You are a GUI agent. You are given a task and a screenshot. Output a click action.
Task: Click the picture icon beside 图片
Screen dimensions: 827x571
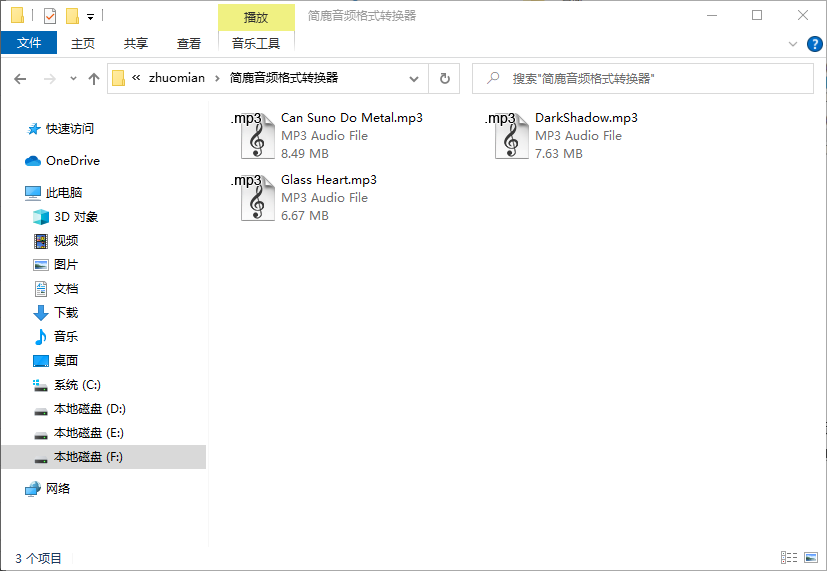(x=41, y=265)
